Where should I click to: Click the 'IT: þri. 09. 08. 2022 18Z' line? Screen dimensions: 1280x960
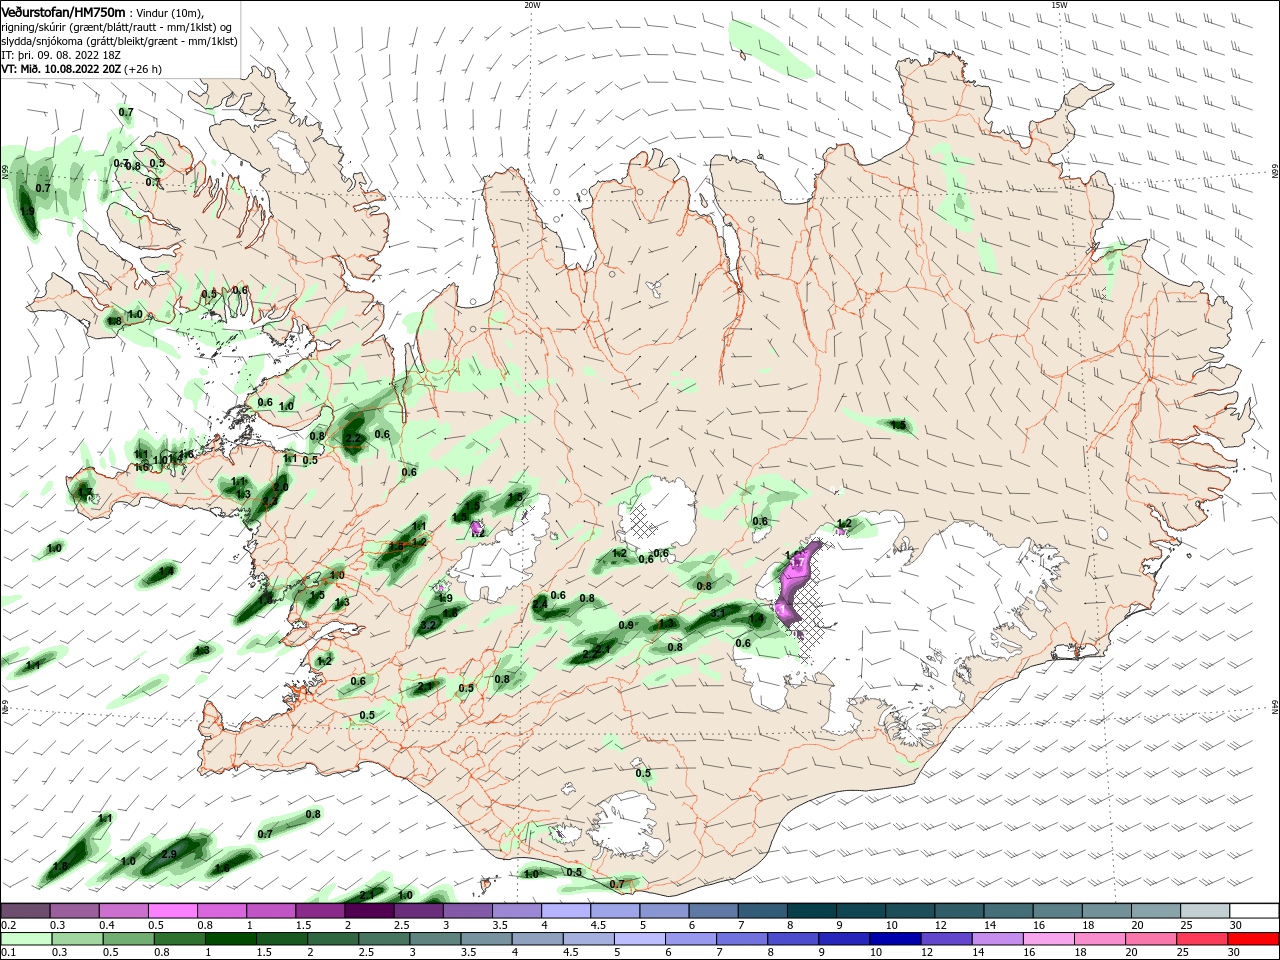point(61,55)
